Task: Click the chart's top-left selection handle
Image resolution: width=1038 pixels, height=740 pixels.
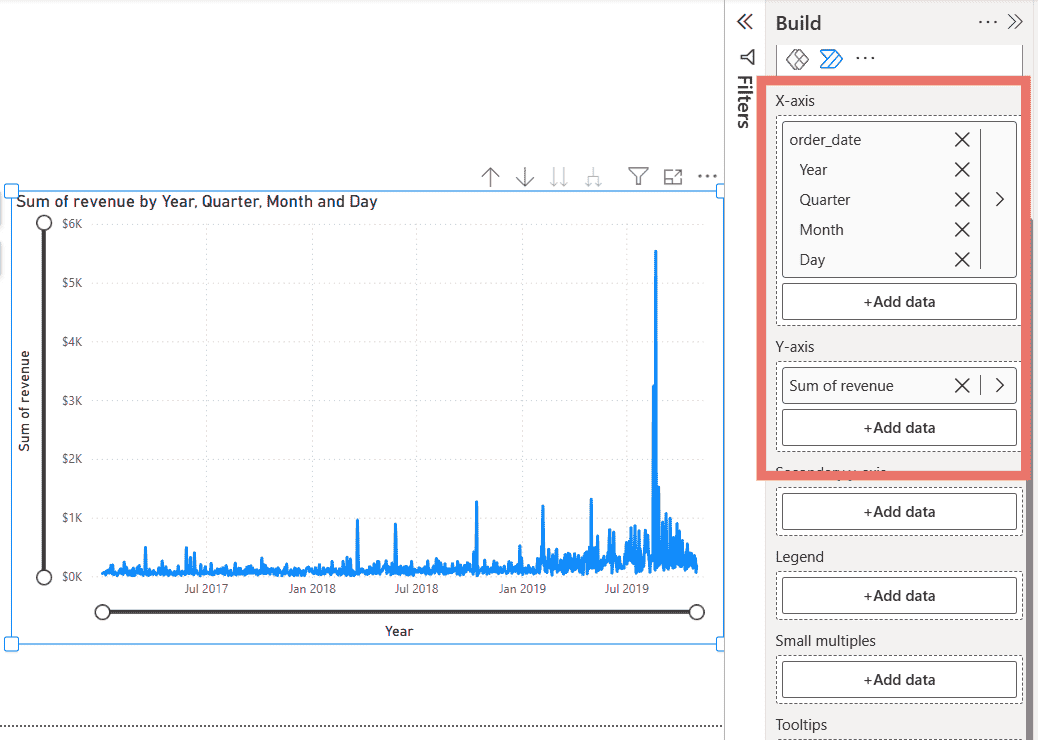Action: coord(11,191)
